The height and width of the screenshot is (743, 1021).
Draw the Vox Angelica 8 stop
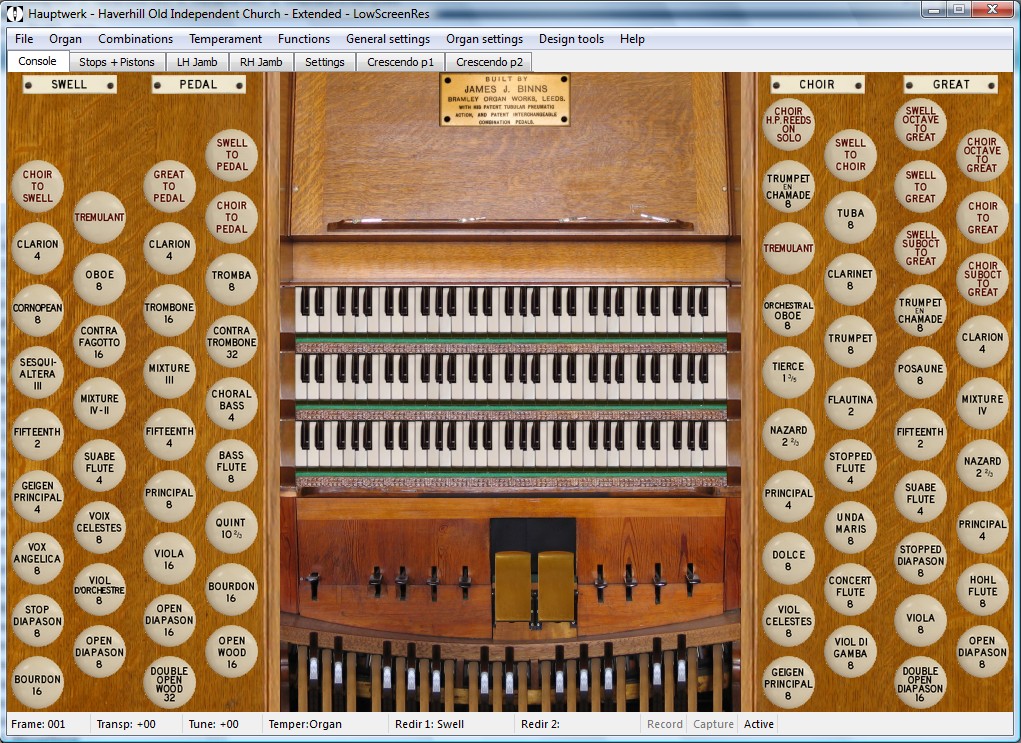pyautogui.click(x=37, y=559)
